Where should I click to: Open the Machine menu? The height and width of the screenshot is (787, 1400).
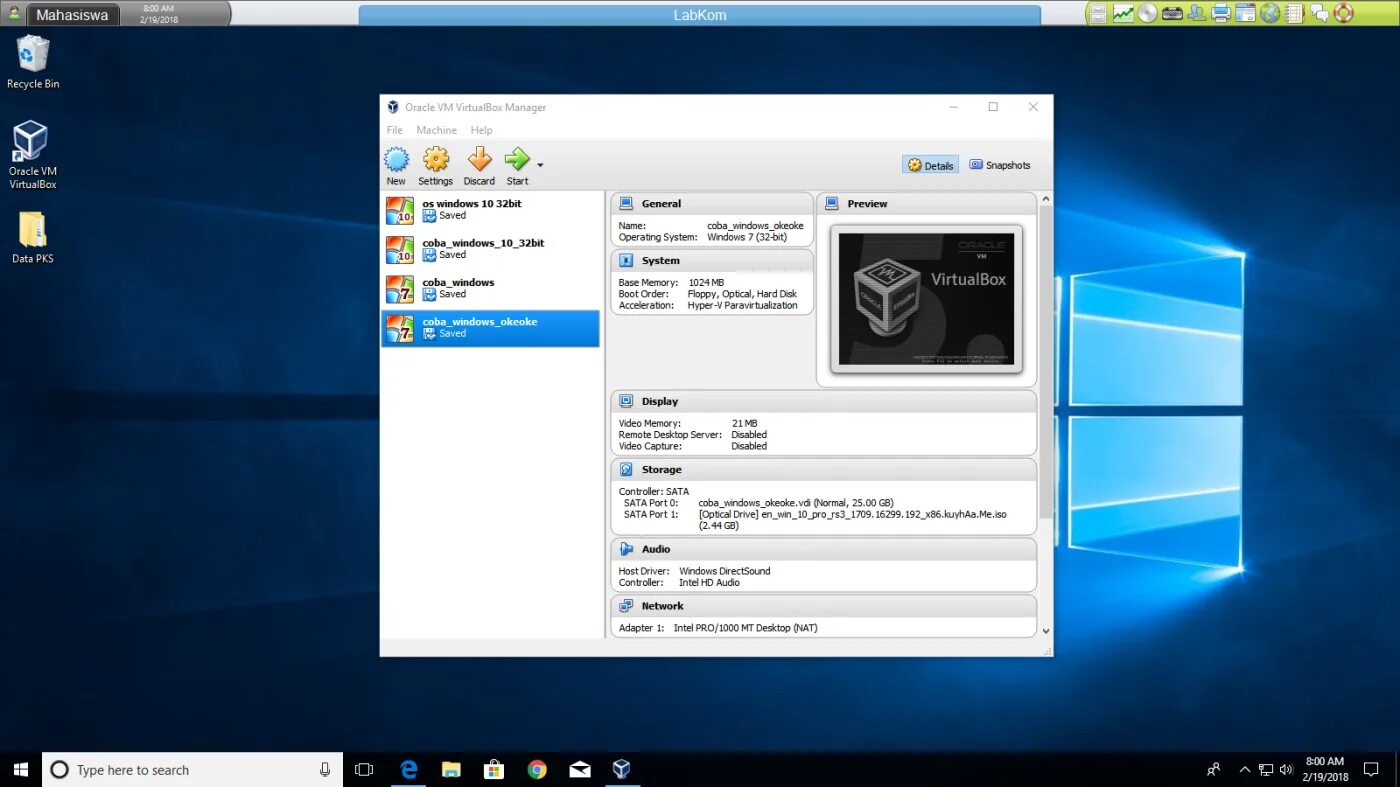click(436, 130)
